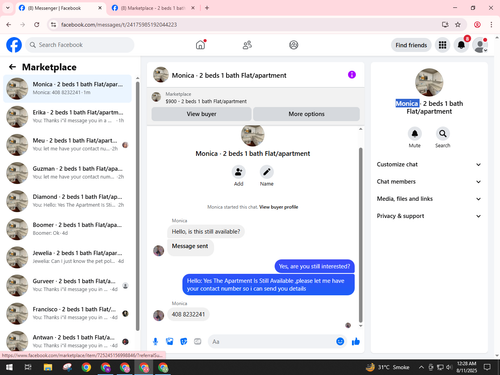Viewport: 500px width, 375px height.
Task: Send a thumbs up like
Action: [x=356, y=341]
